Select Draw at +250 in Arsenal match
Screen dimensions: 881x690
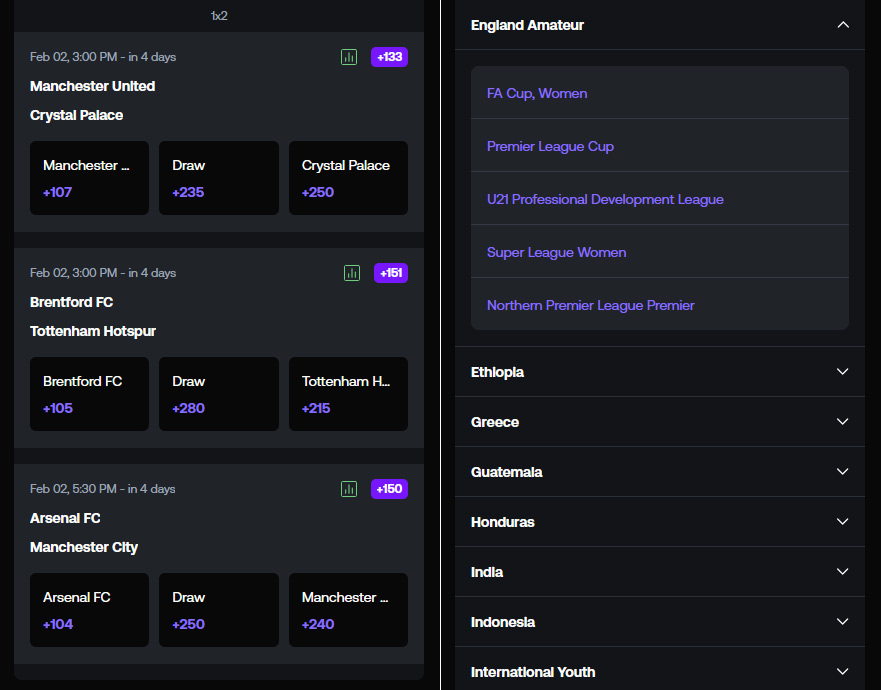click(x=219, y=610)
